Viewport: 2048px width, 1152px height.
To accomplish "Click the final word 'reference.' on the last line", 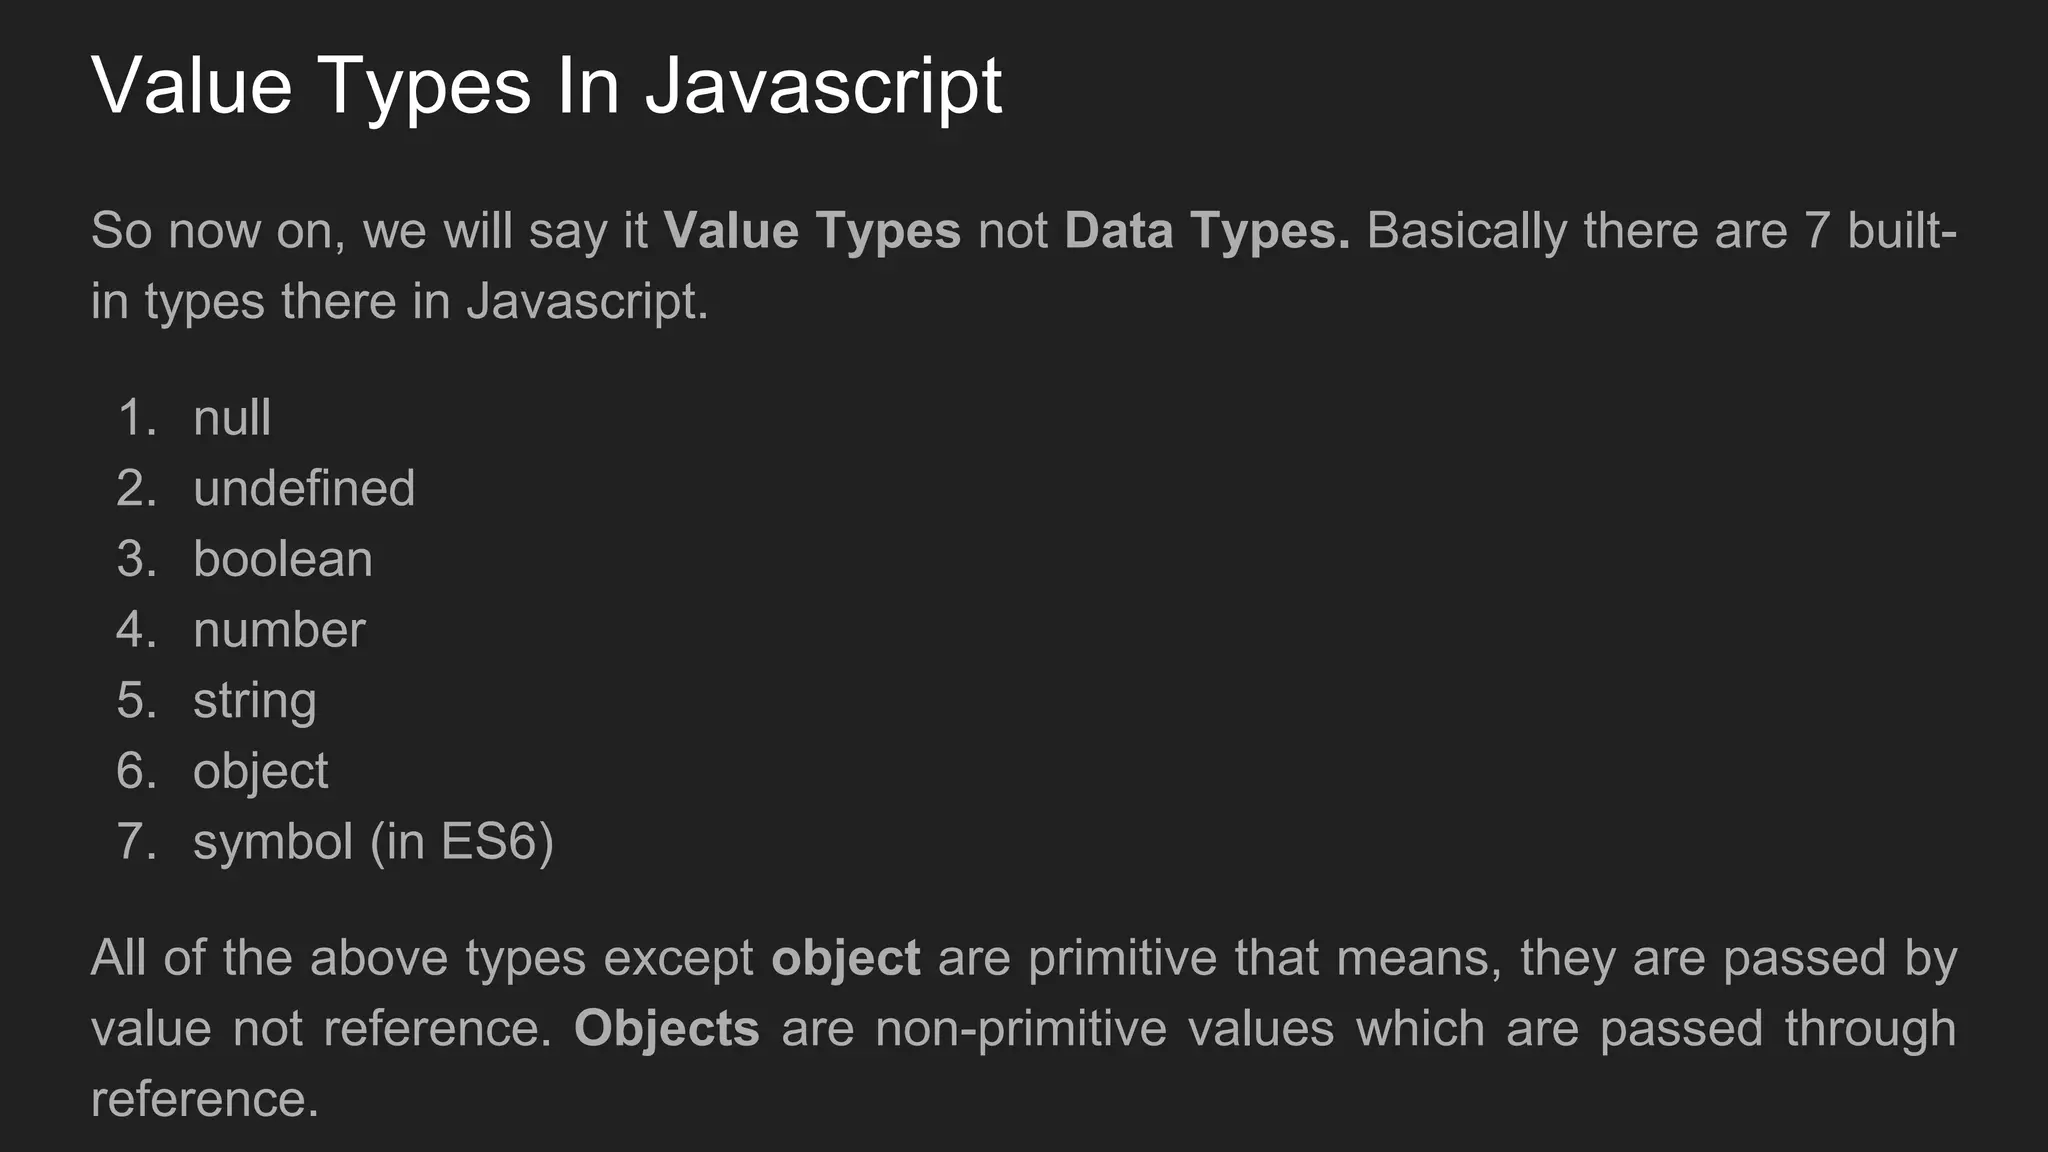I will click(204, 1099).
